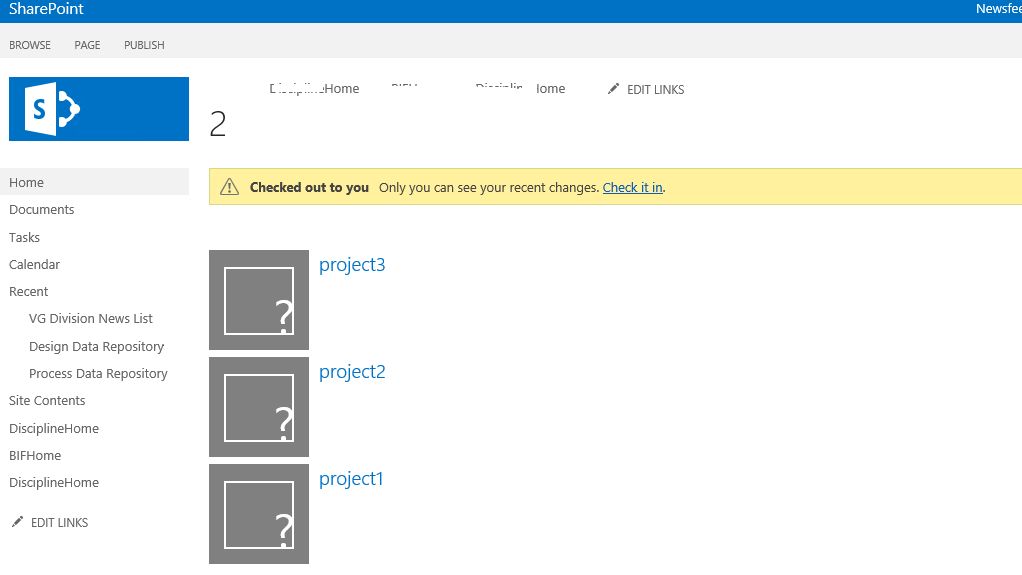Open VG Division News List
Image resolution: width=1022 pixels, height=575 pixels.
(x=91, y=319)
